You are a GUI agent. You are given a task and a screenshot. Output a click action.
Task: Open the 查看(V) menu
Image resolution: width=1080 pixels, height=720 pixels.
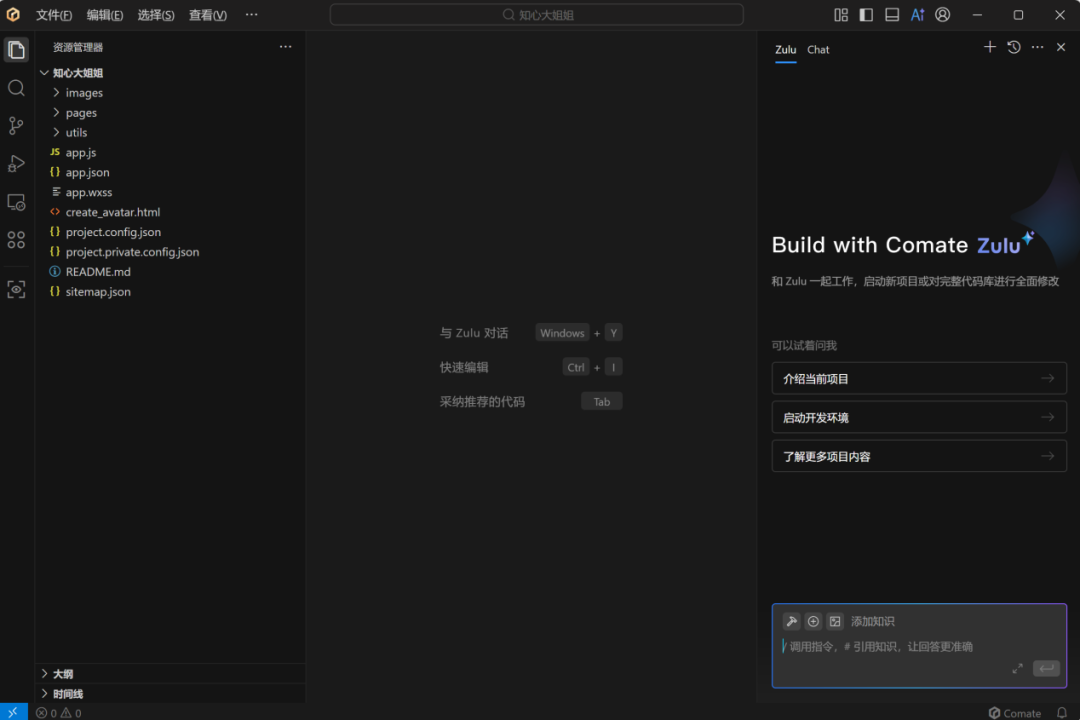click(208, 14)
